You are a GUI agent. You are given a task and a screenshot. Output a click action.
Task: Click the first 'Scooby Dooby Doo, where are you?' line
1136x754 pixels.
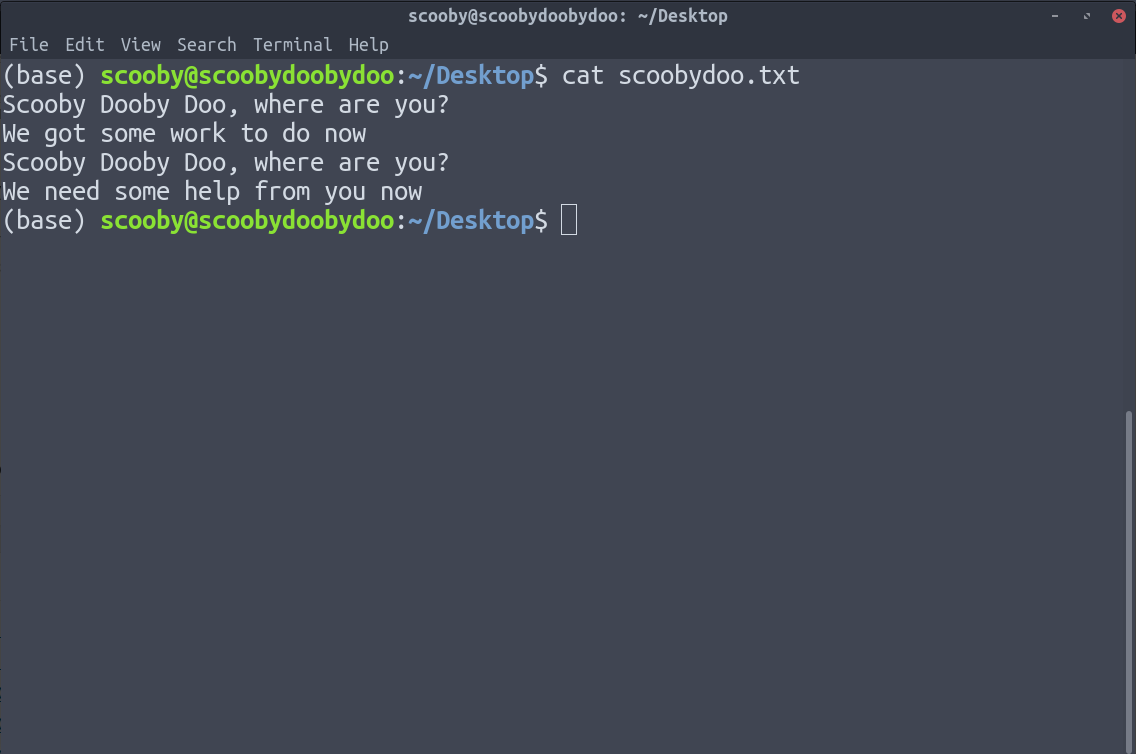tap(225, 105)
